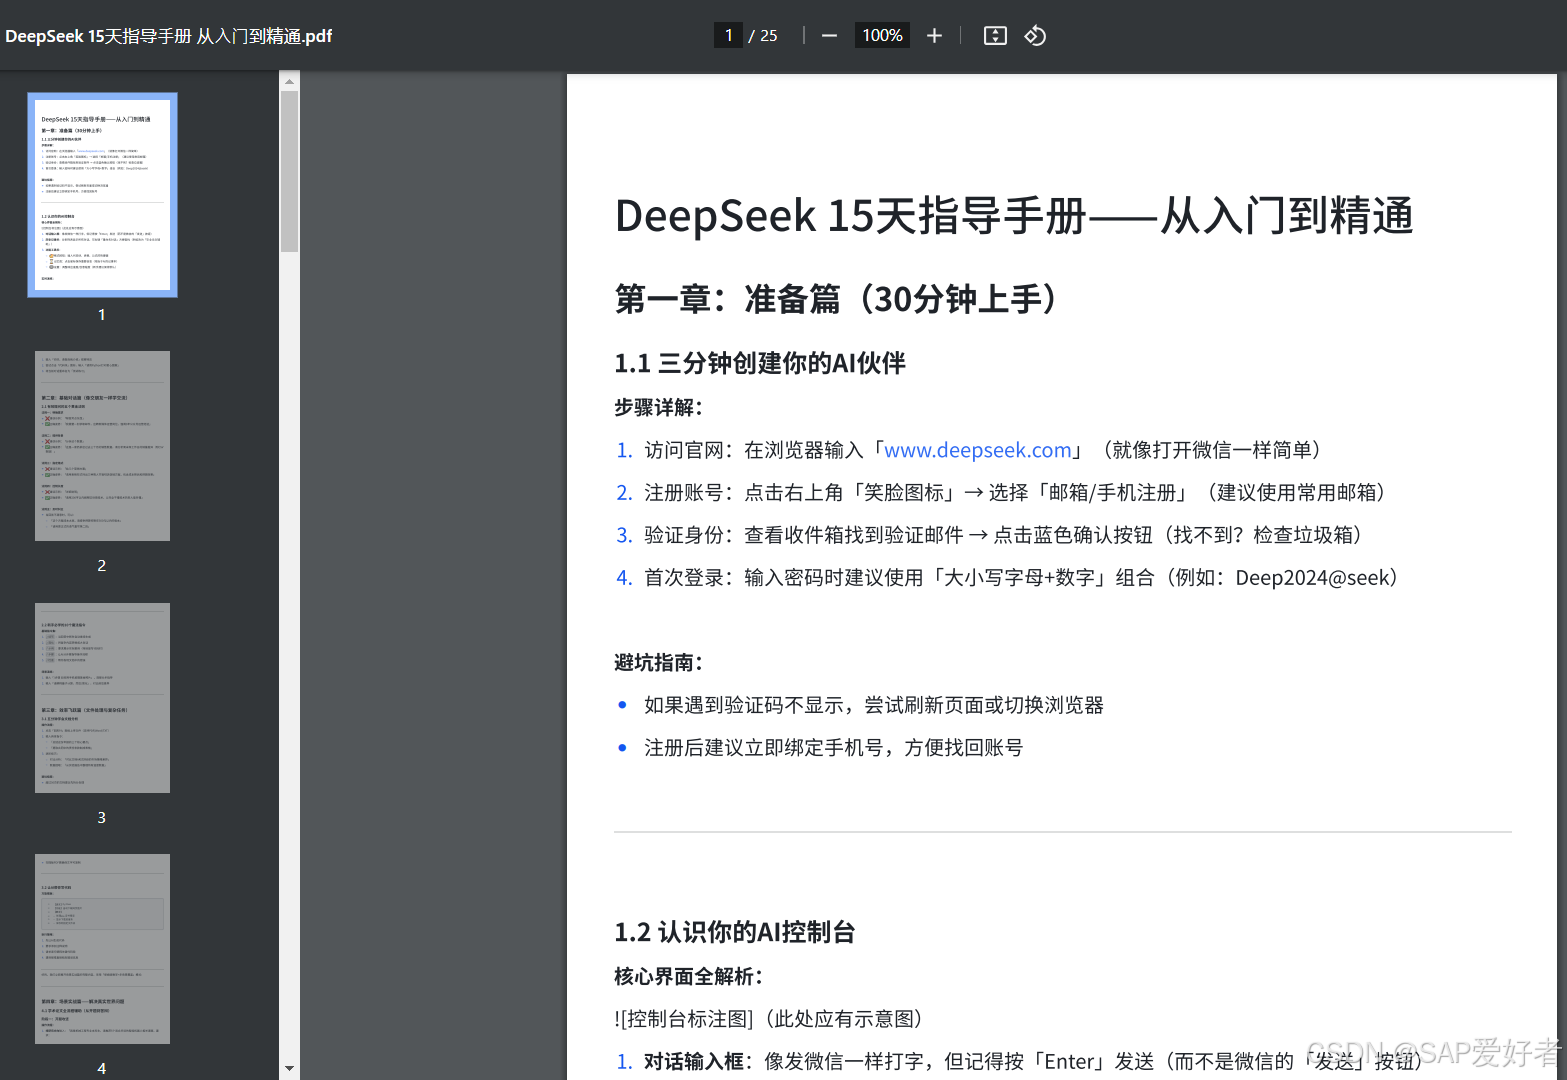Image resolution: width=1567 pixels, height=1080 pixels.
Task: Zoom out with the minus icon
Action: point(829,36)
